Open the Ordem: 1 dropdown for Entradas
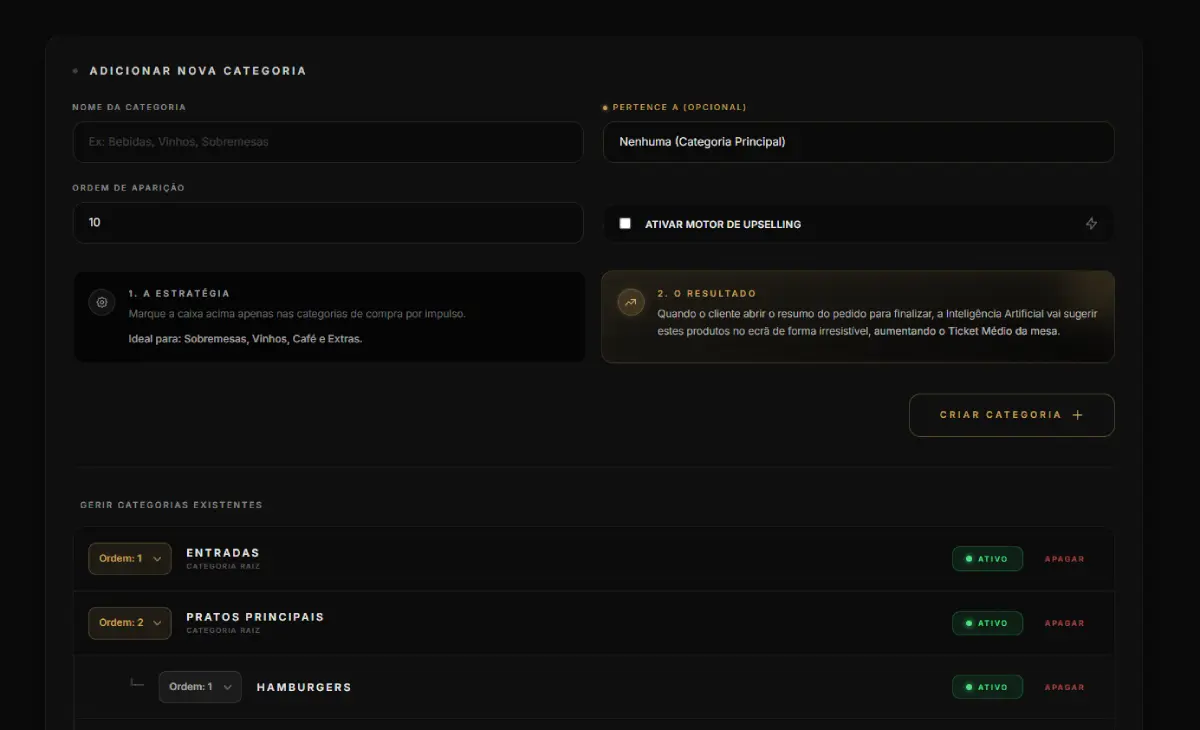The height and width of the screenshot is (730, 1200). click(130, 558)
